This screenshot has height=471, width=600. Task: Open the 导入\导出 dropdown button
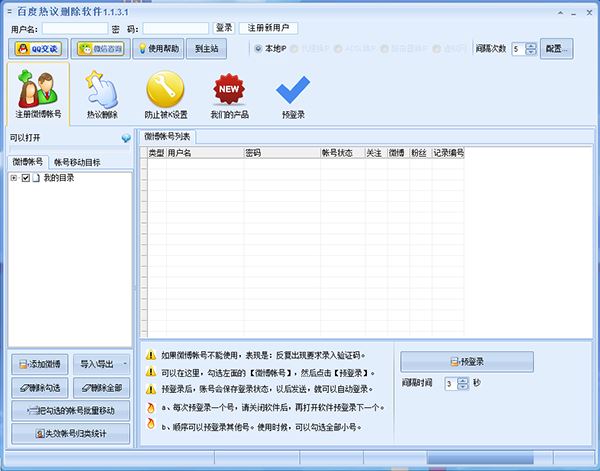click(x=102, y=363)
